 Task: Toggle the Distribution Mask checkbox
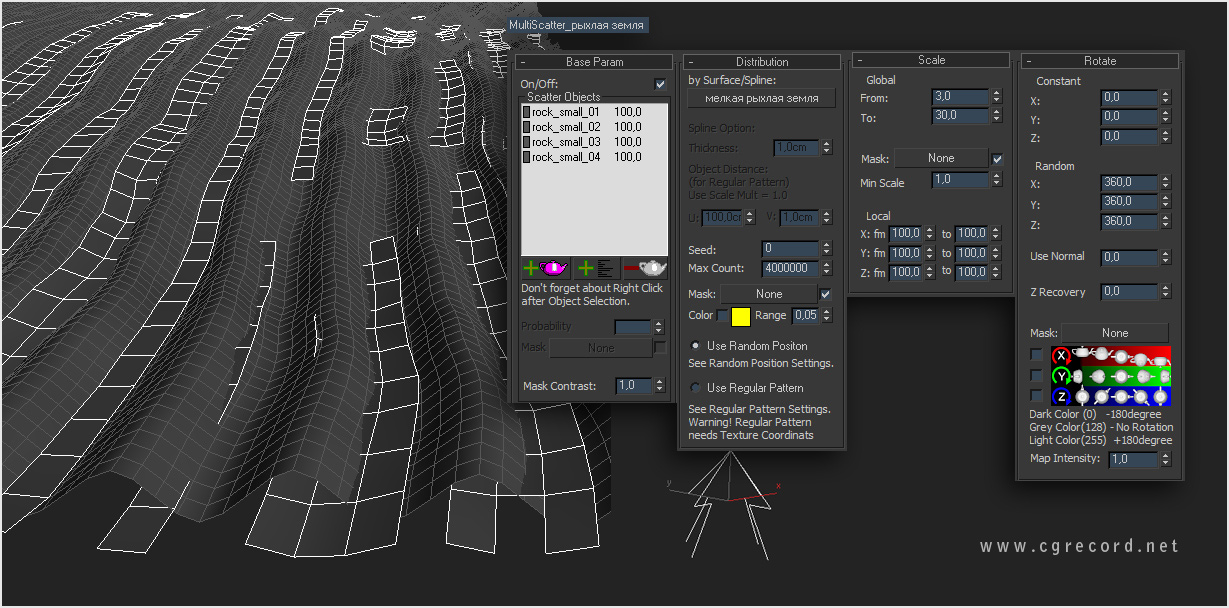[826, 294]
